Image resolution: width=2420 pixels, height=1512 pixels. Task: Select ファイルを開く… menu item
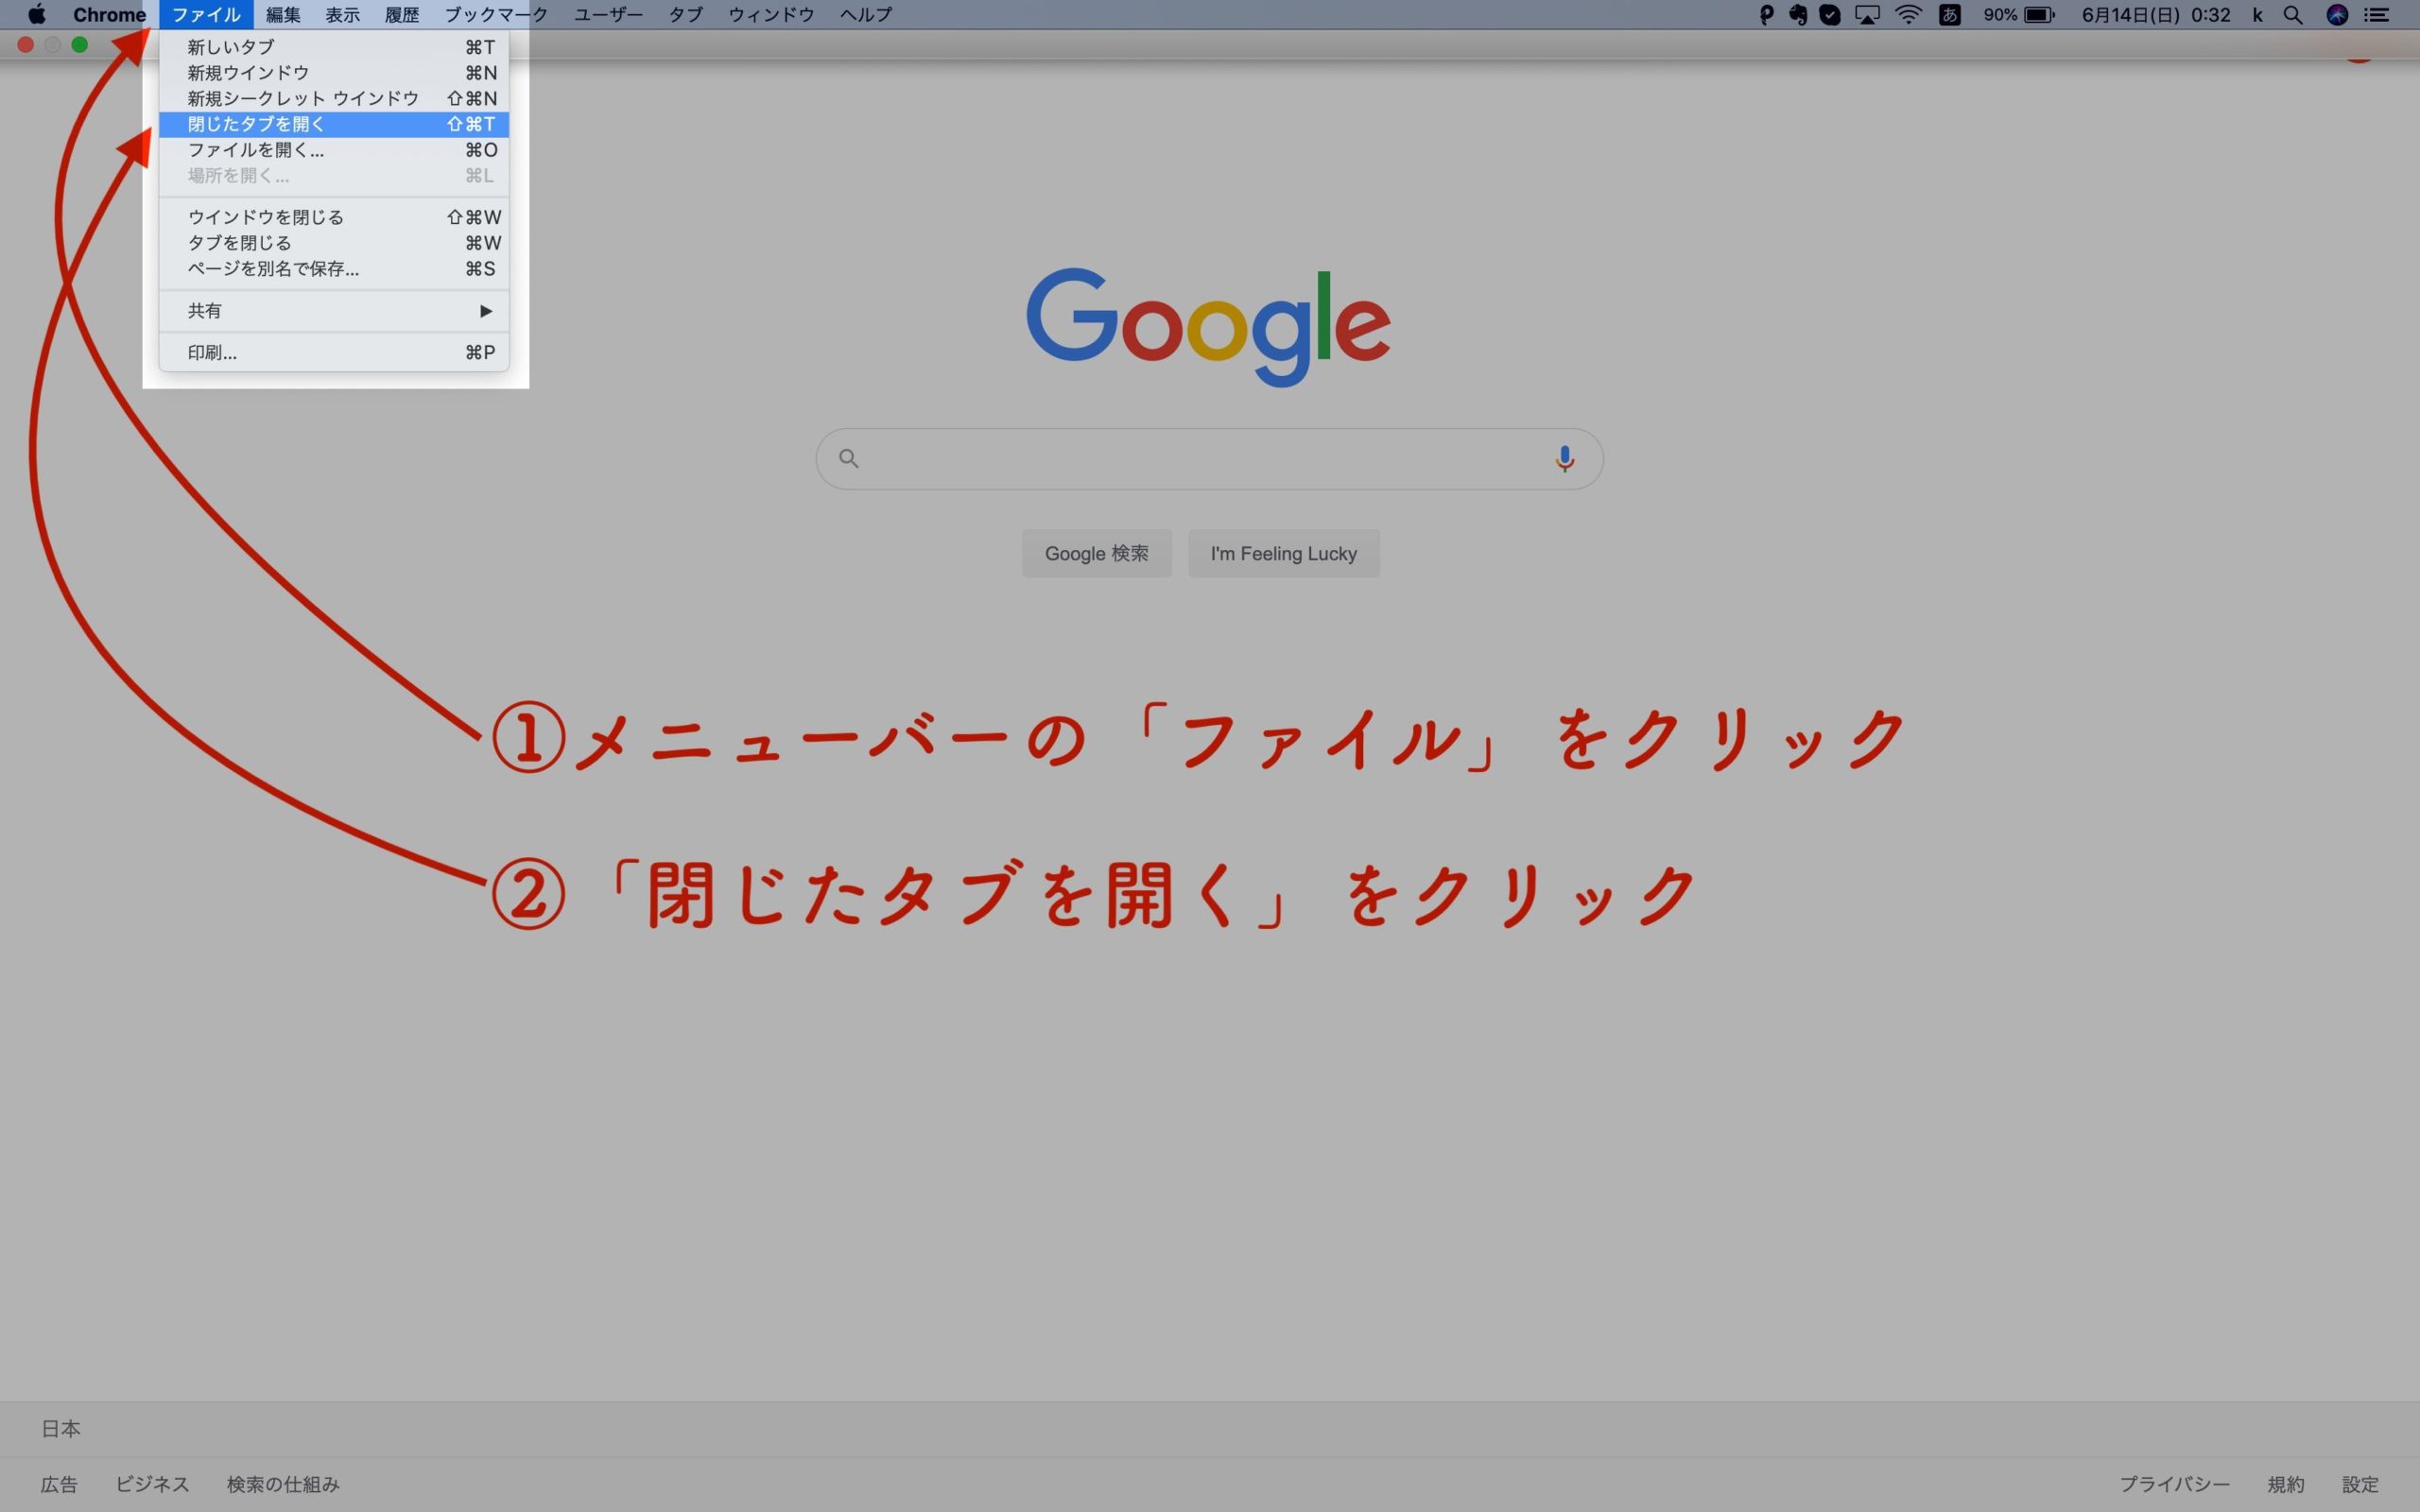click(334, 150)
